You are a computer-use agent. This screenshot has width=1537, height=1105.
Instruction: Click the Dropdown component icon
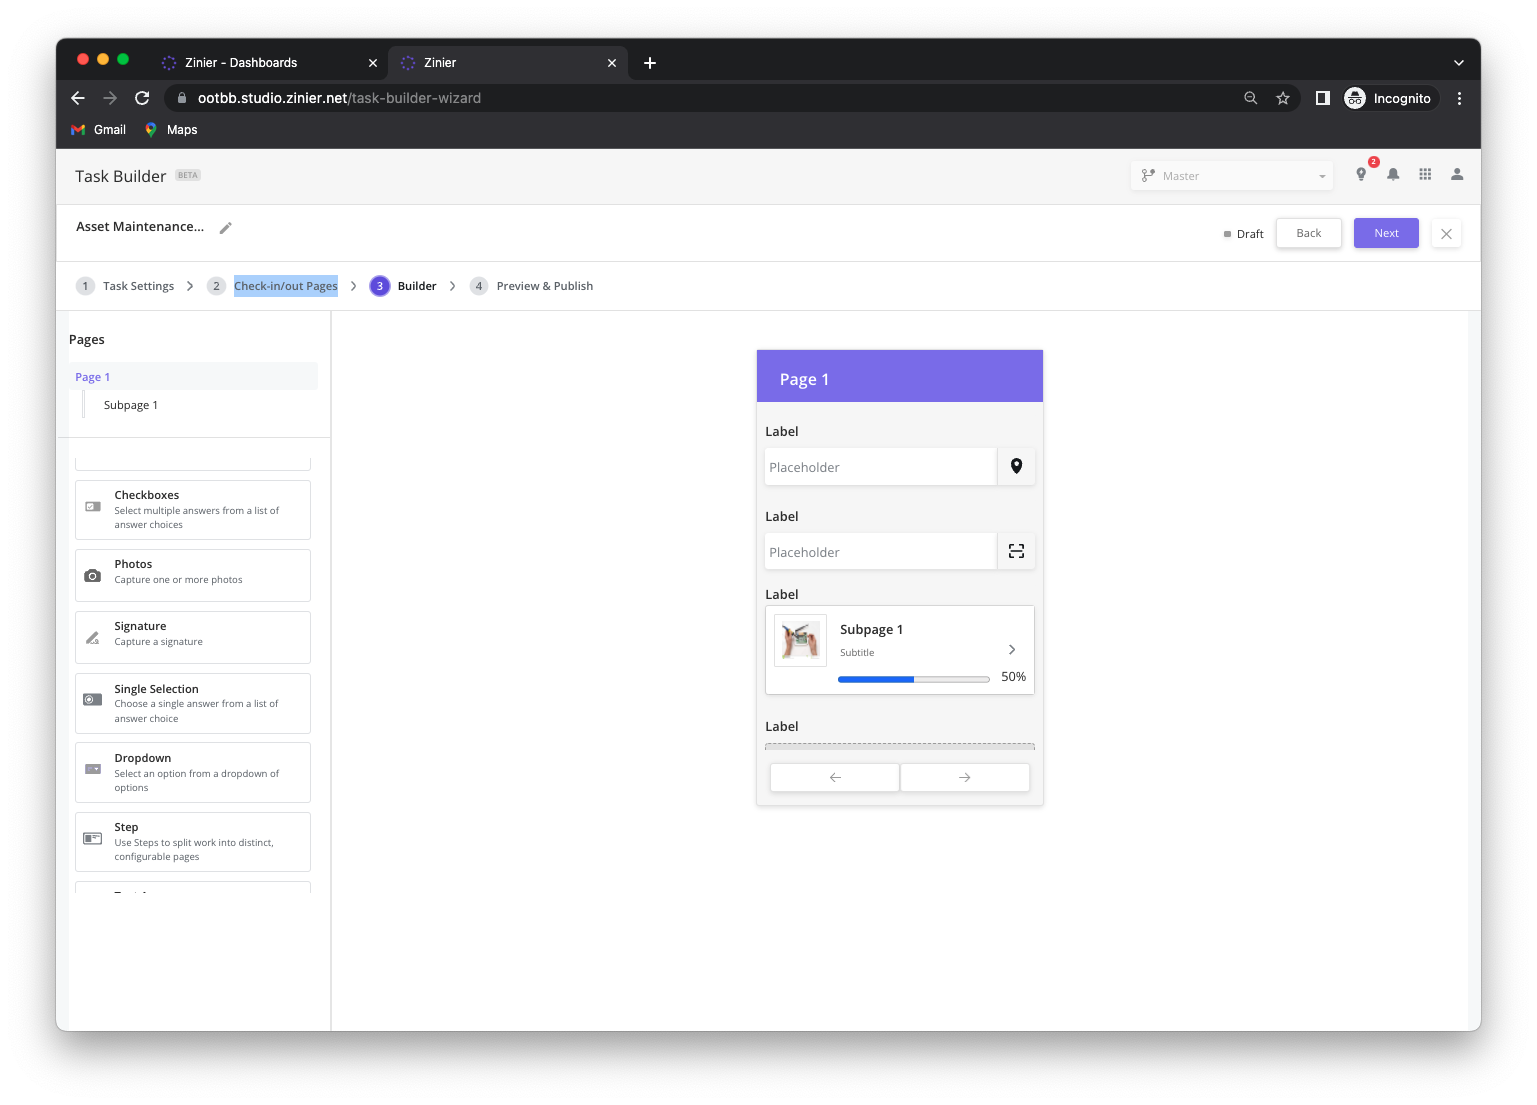(93, 769)
